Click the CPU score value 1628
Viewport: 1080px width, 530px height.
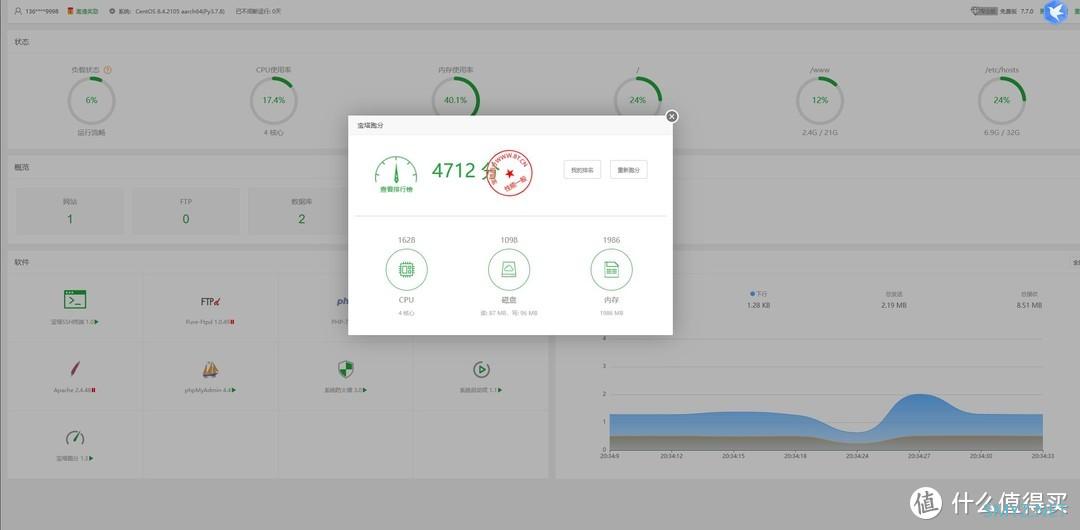(x=406, y=240)
